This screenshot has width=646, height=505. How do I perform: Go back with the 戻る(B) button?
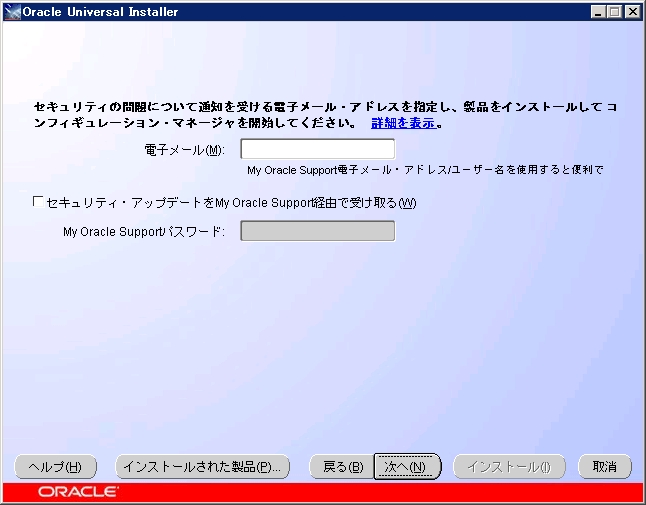click(x=337, y=466)
